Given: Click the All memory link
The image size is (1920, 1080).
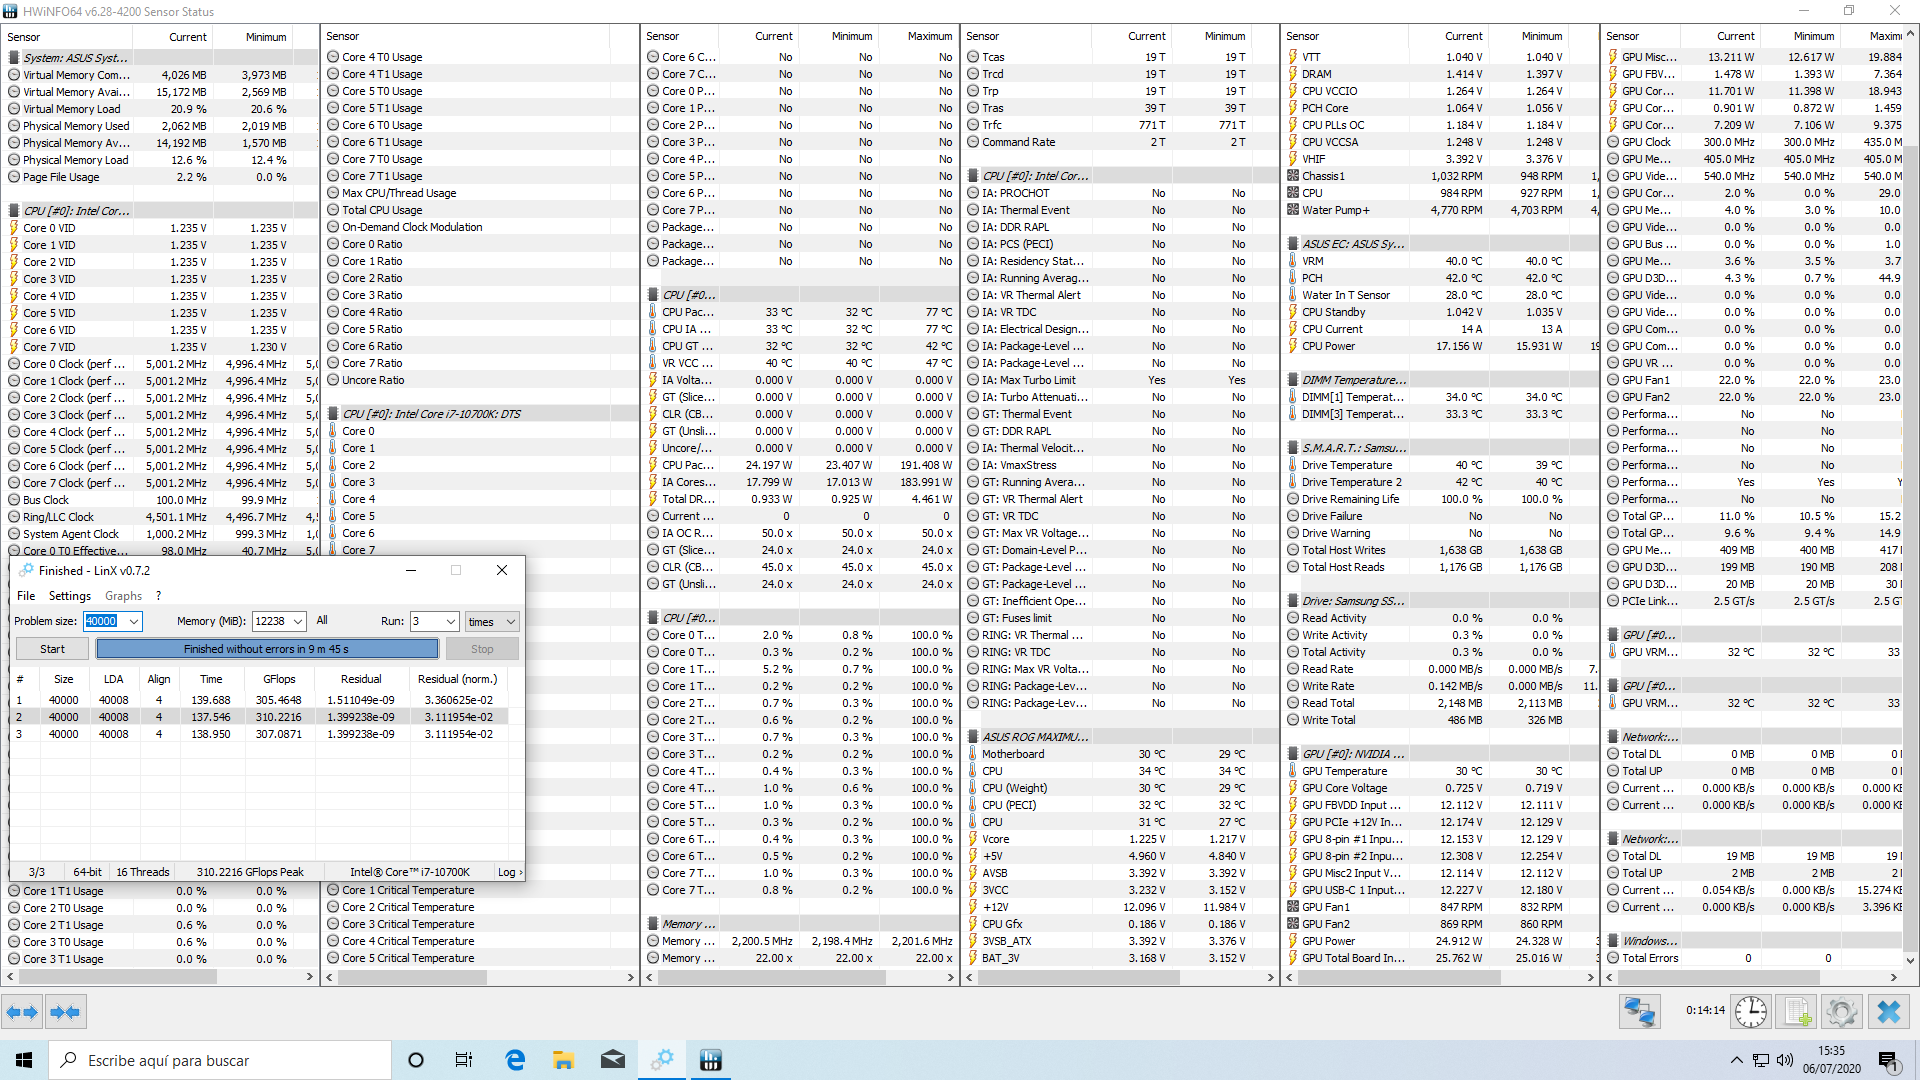Looking at the screenshot, I should (322, 620).
